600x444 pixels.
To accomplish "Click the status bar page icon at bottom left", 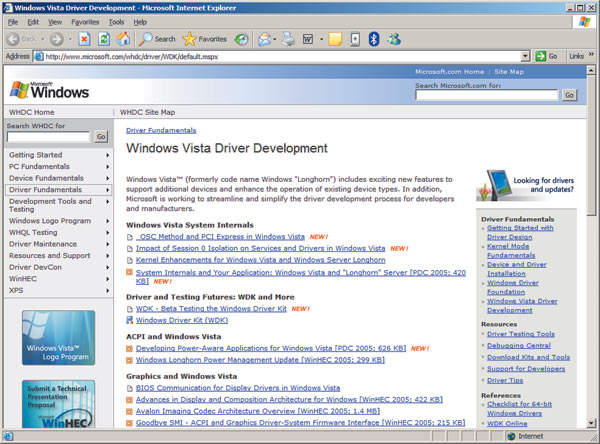I will [8, 436].
